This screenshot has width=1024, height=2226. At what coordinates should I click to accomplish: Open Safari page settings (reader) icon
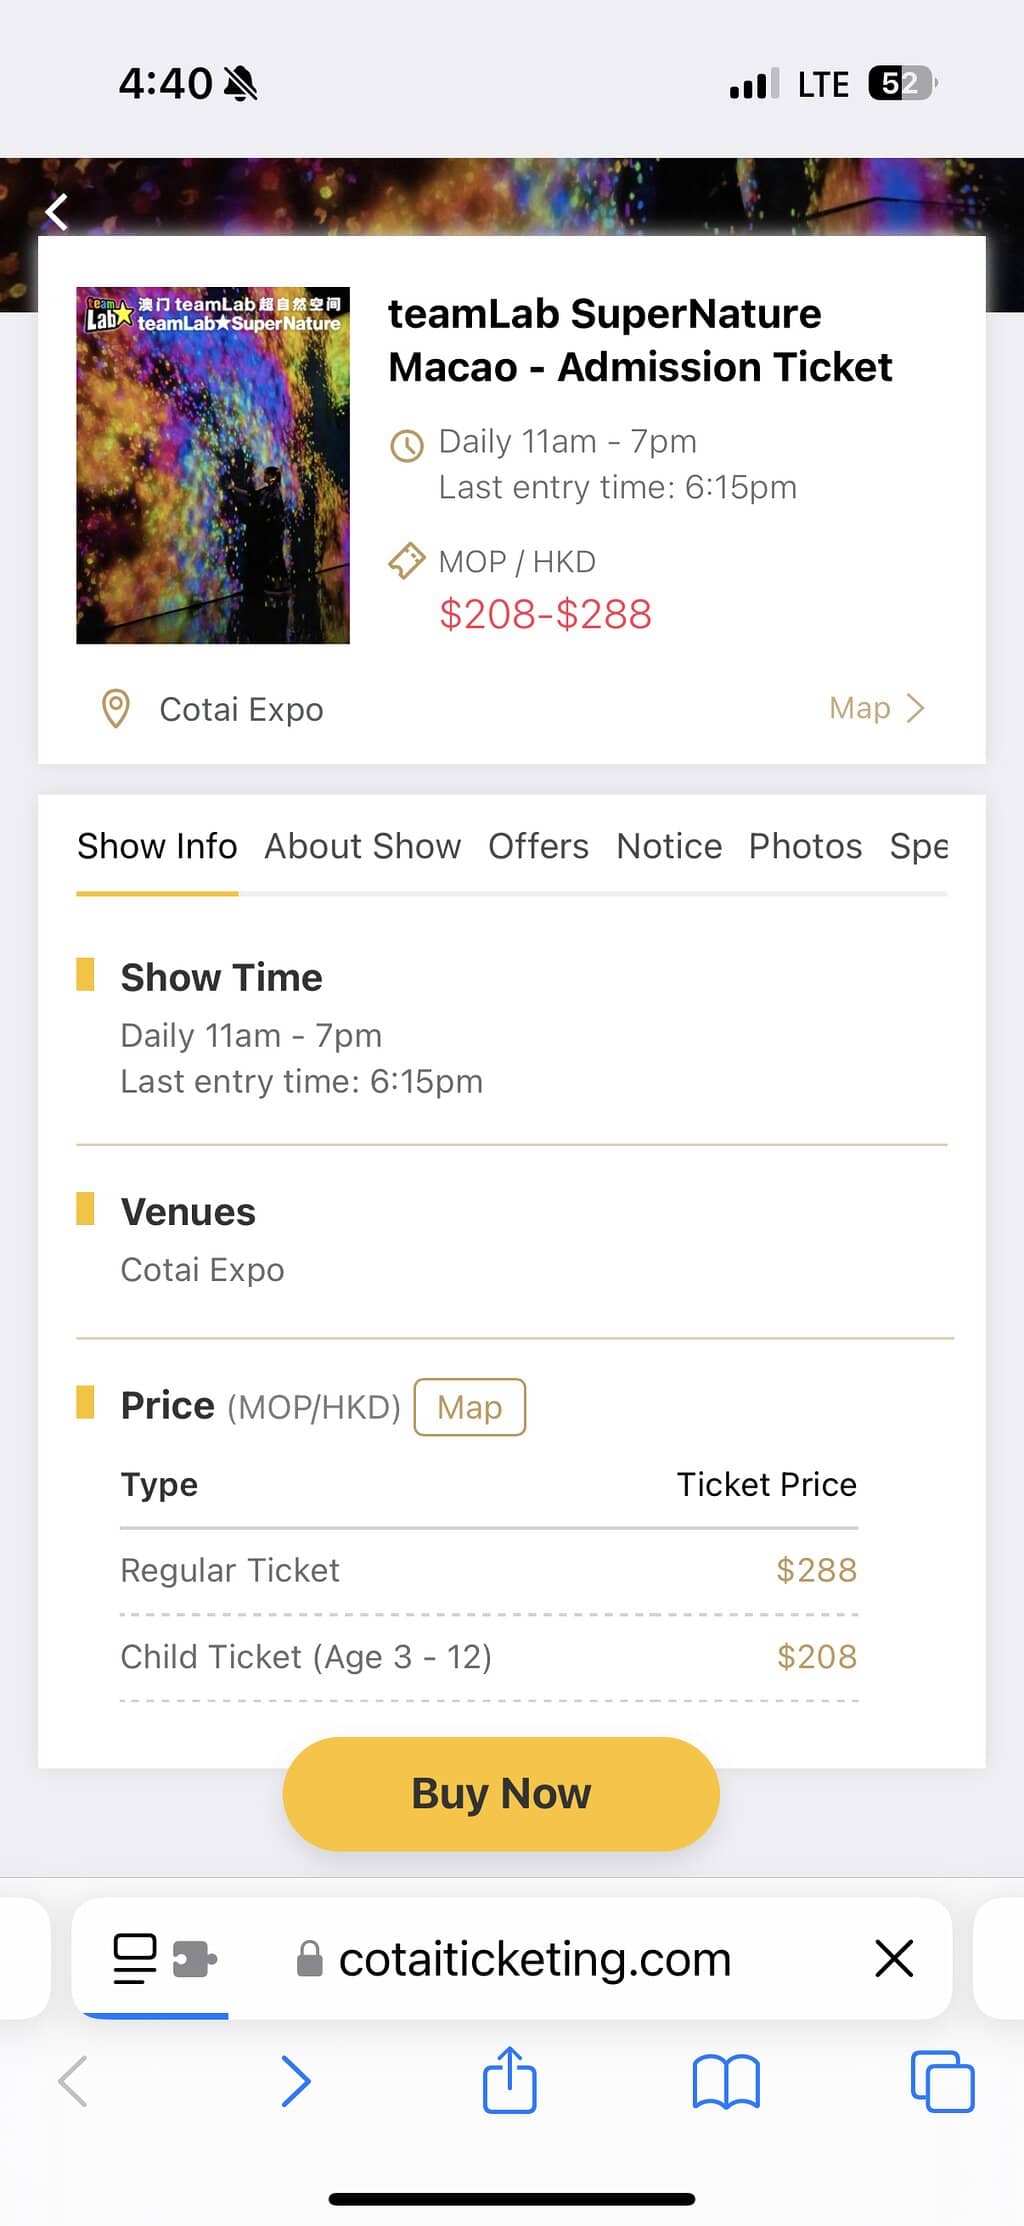tap(135, 1957)
